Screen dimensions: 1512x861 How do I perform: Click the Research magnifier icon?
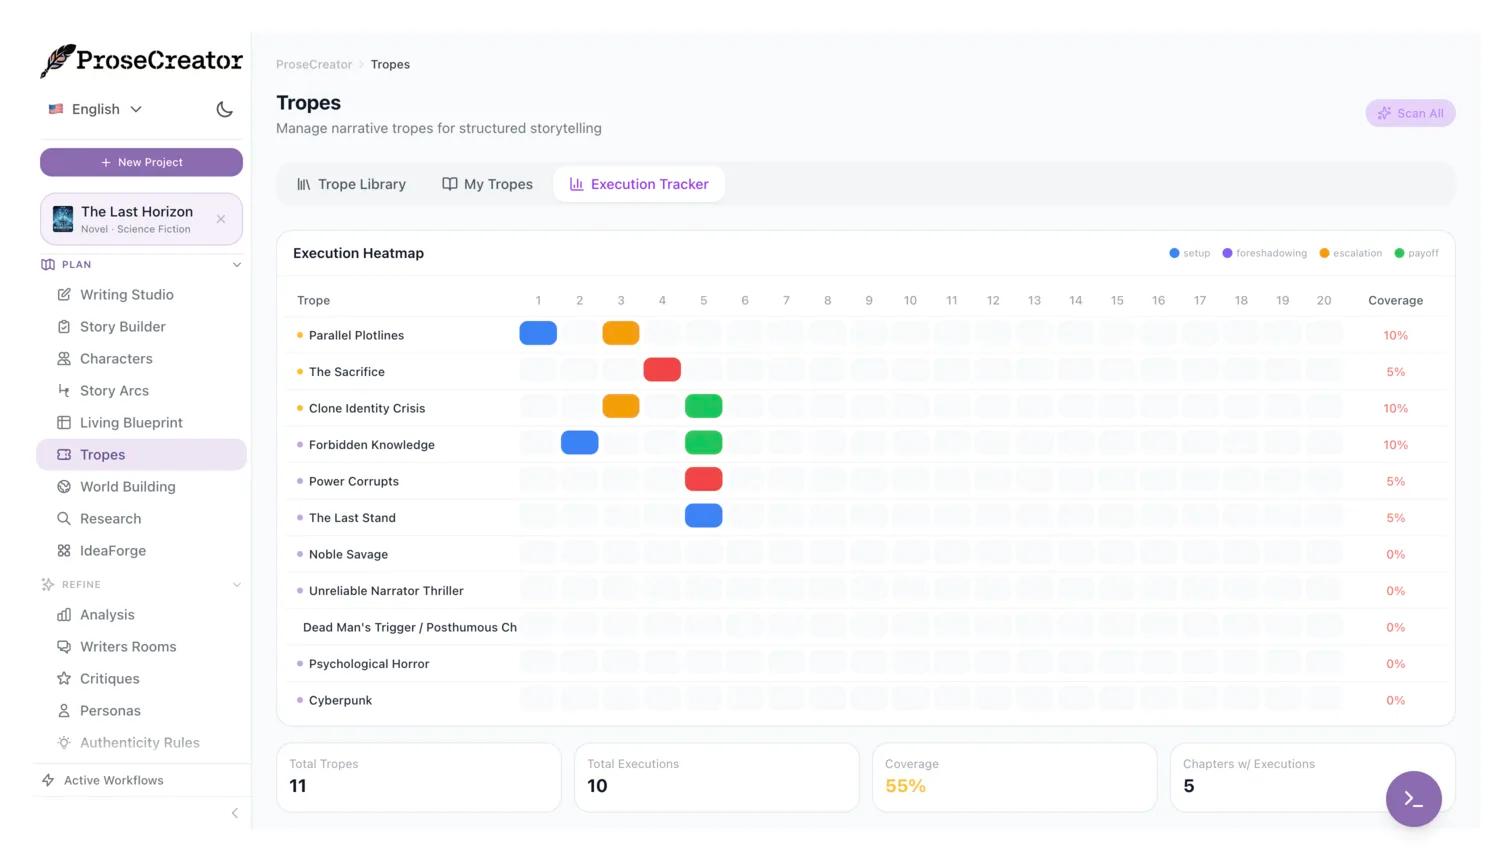coord(64,519)
